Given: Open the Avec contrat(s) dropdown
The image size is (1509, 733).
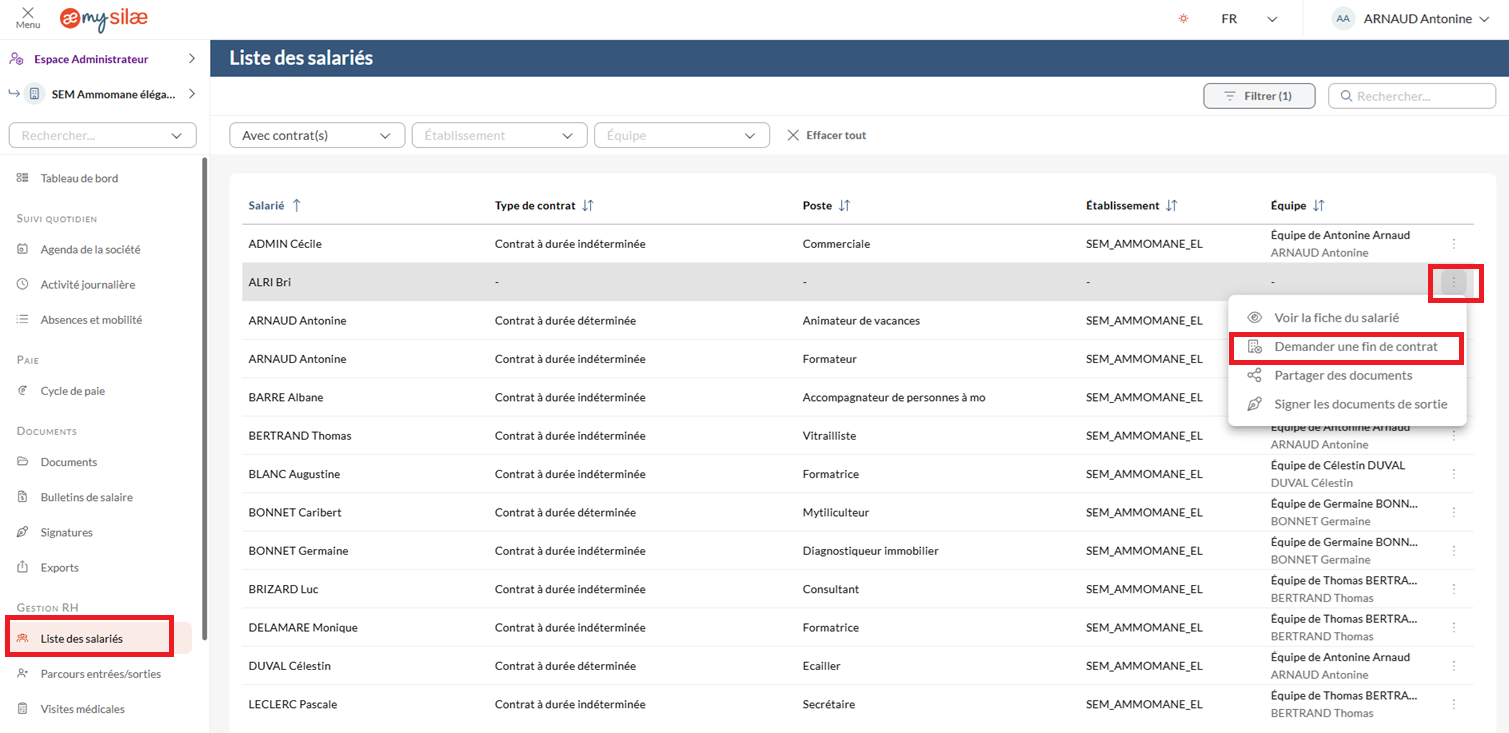Looking at the screenshot, I should 317,135.
